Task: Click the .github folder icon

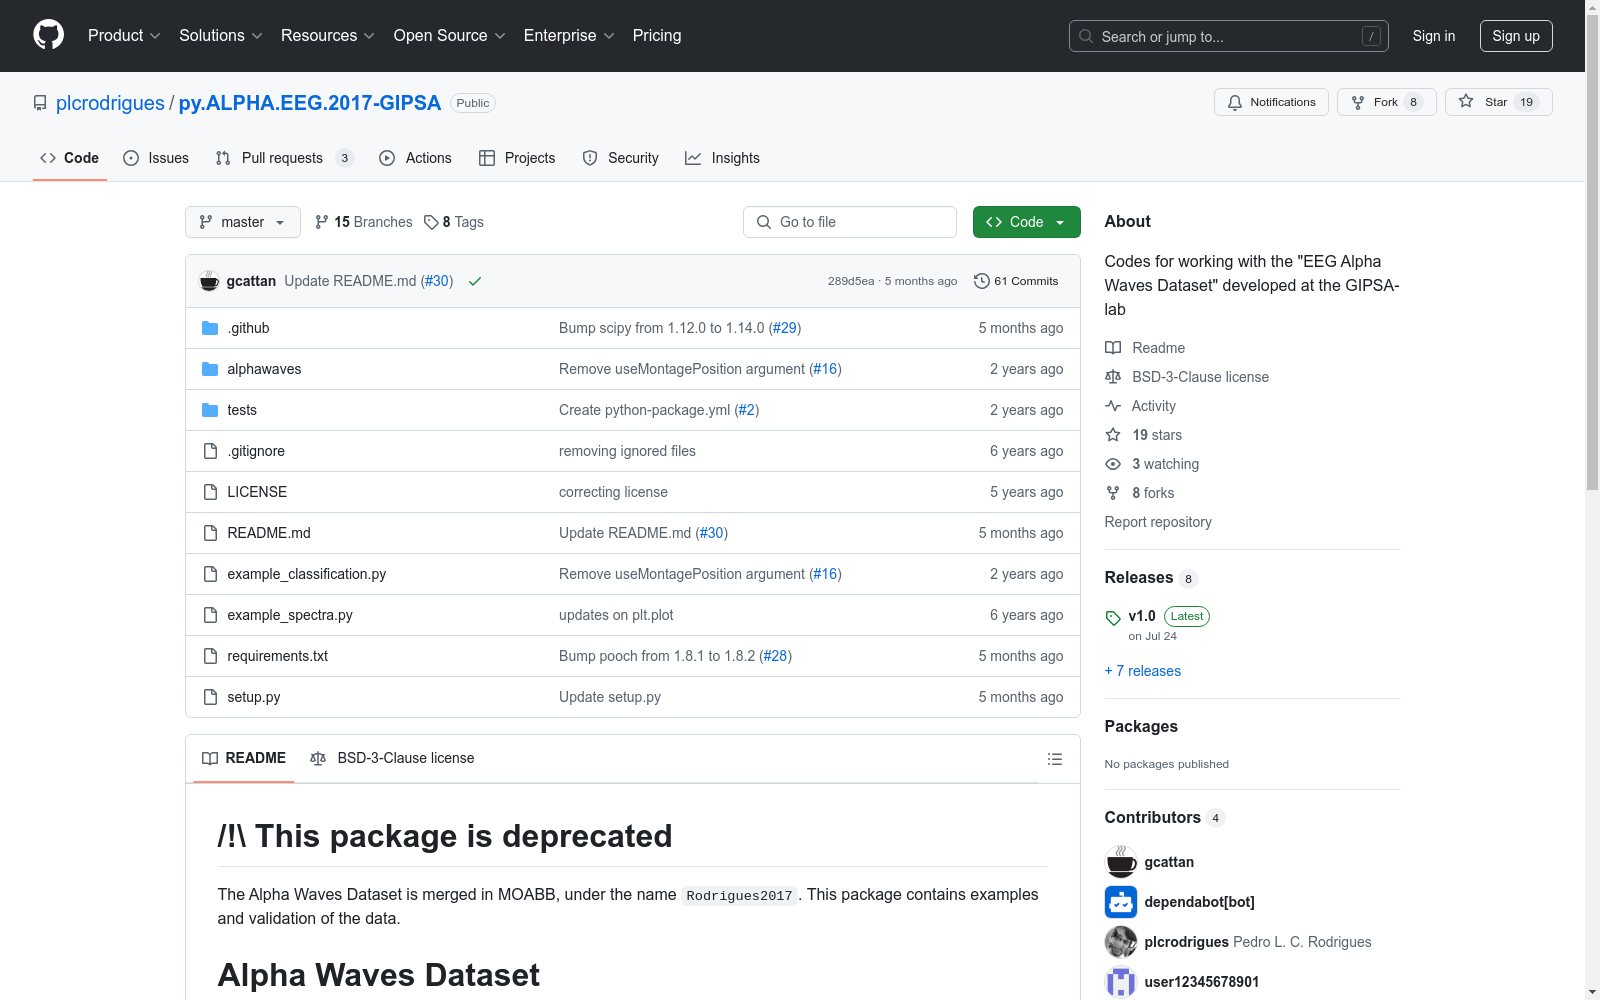Action: click(210, 328)
